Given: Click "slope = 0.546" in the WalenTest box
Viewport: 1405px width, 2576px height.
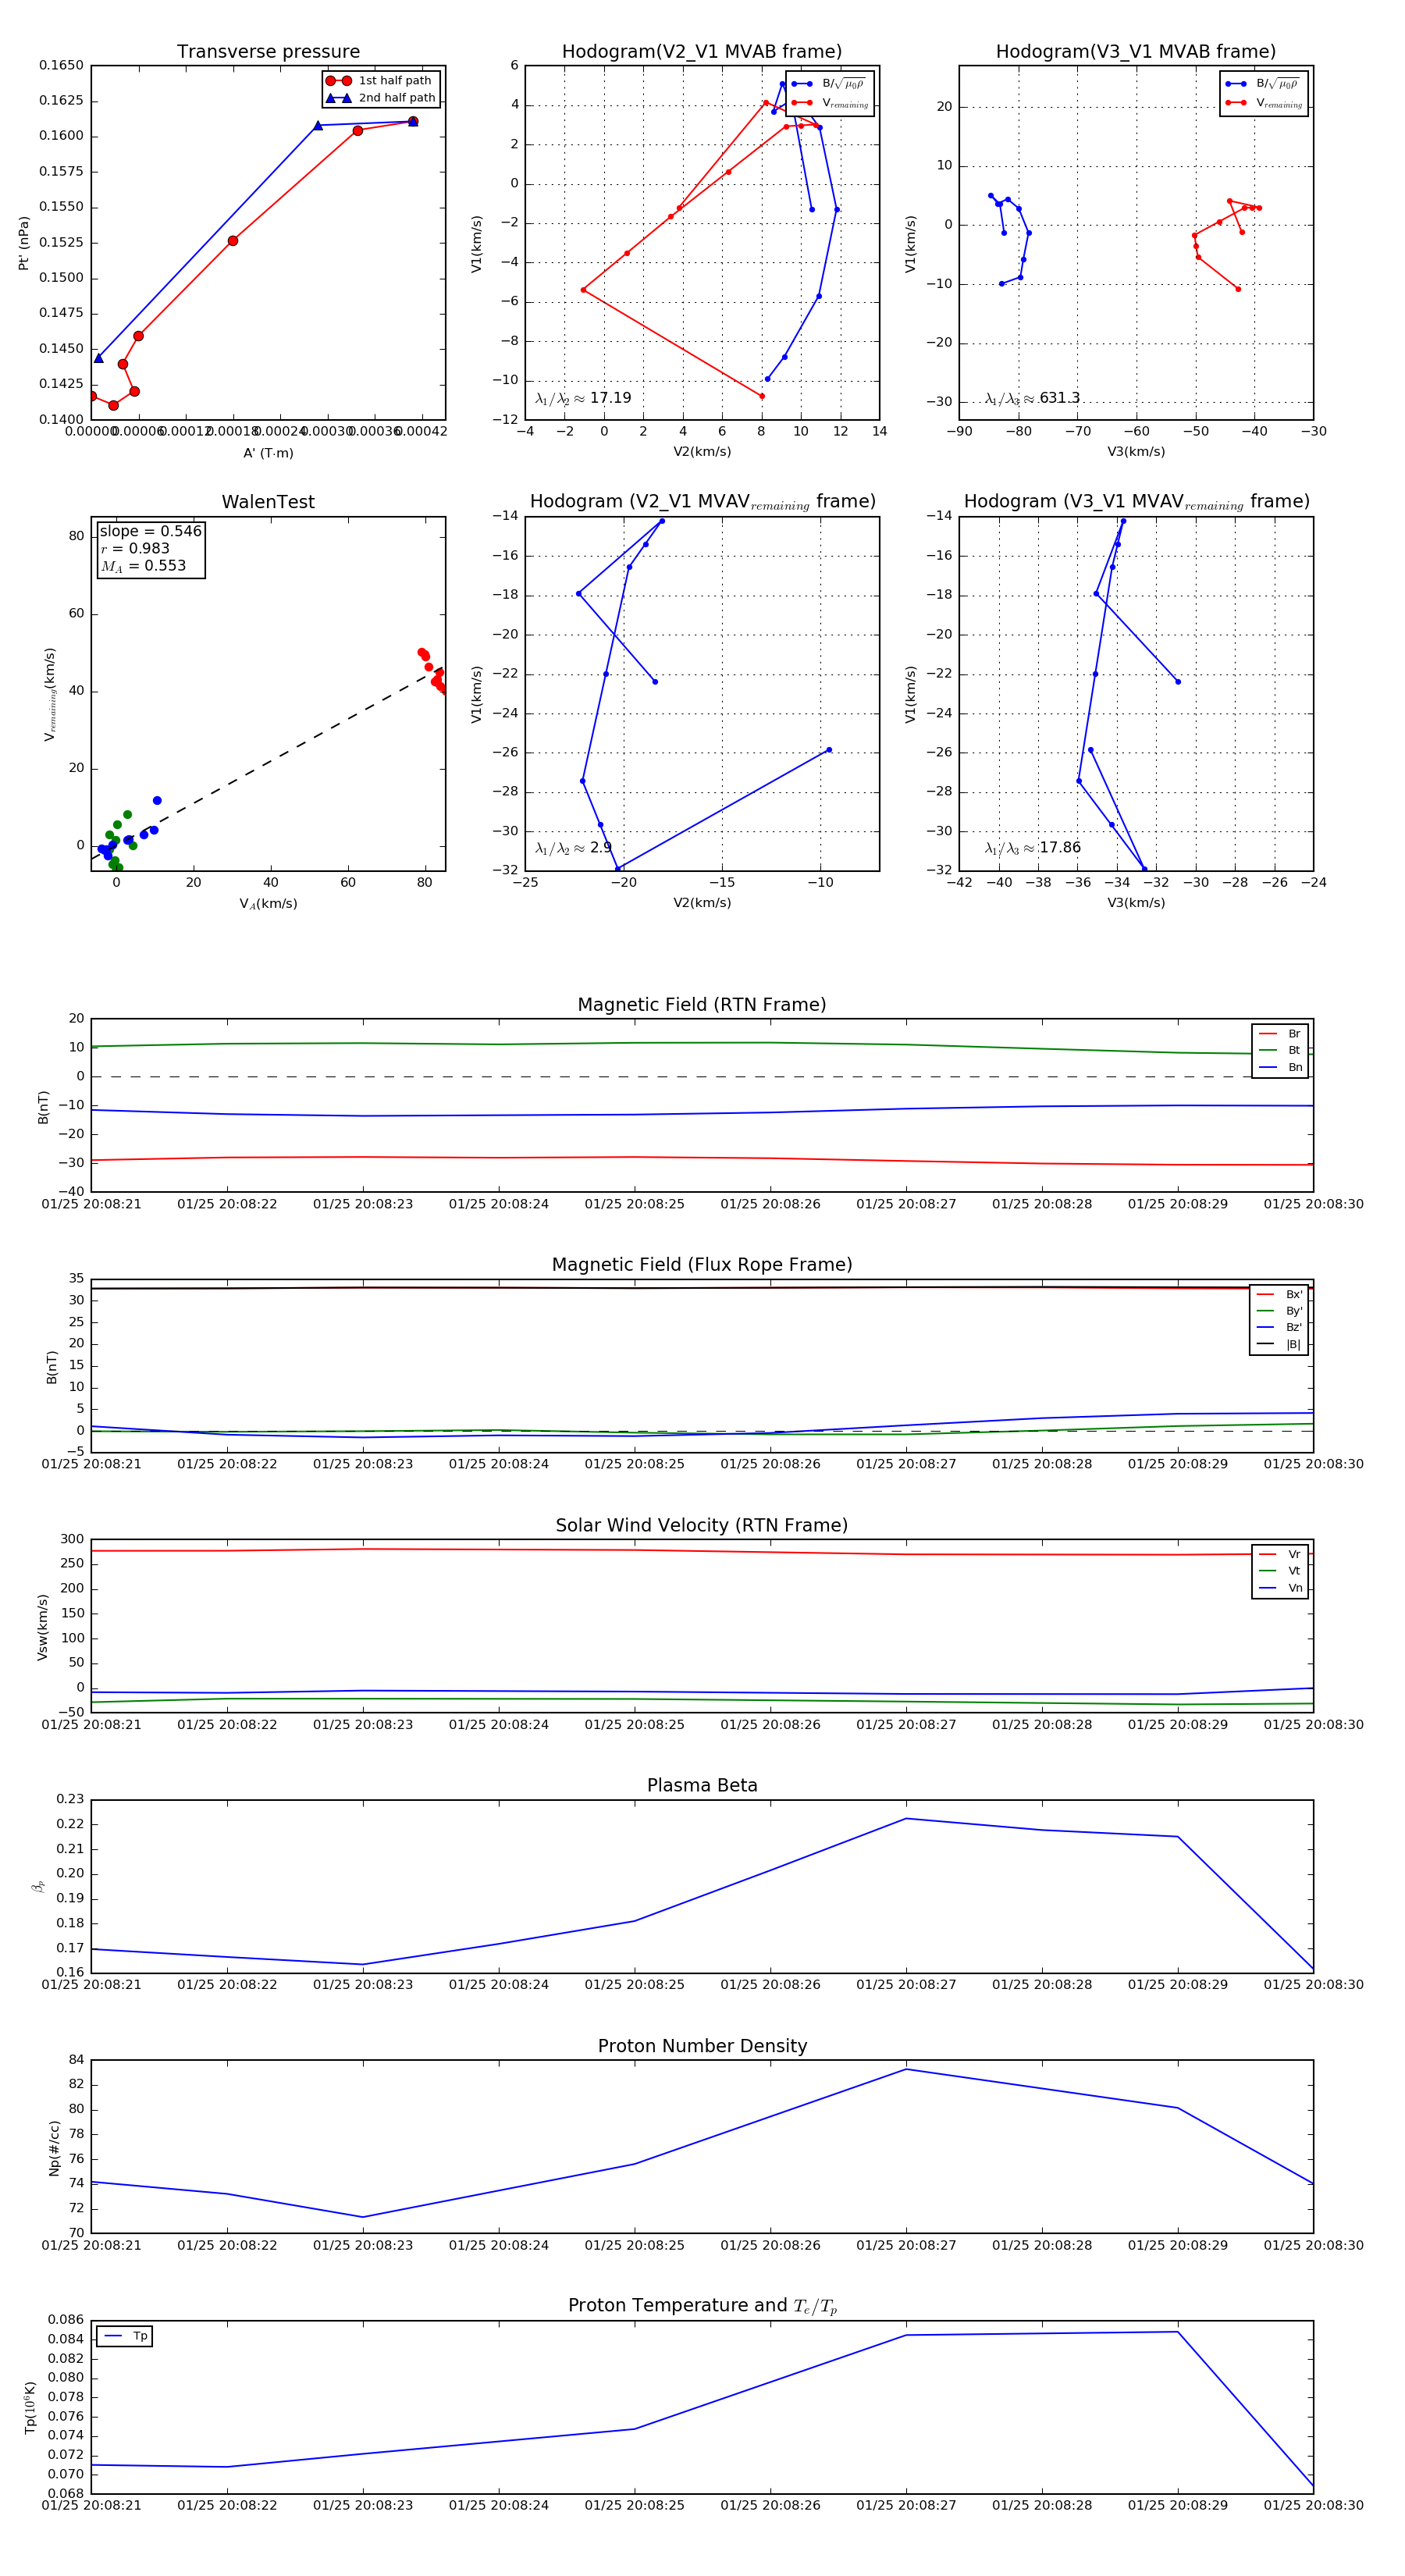Looking at the screenshot, I should pos(150,531).
